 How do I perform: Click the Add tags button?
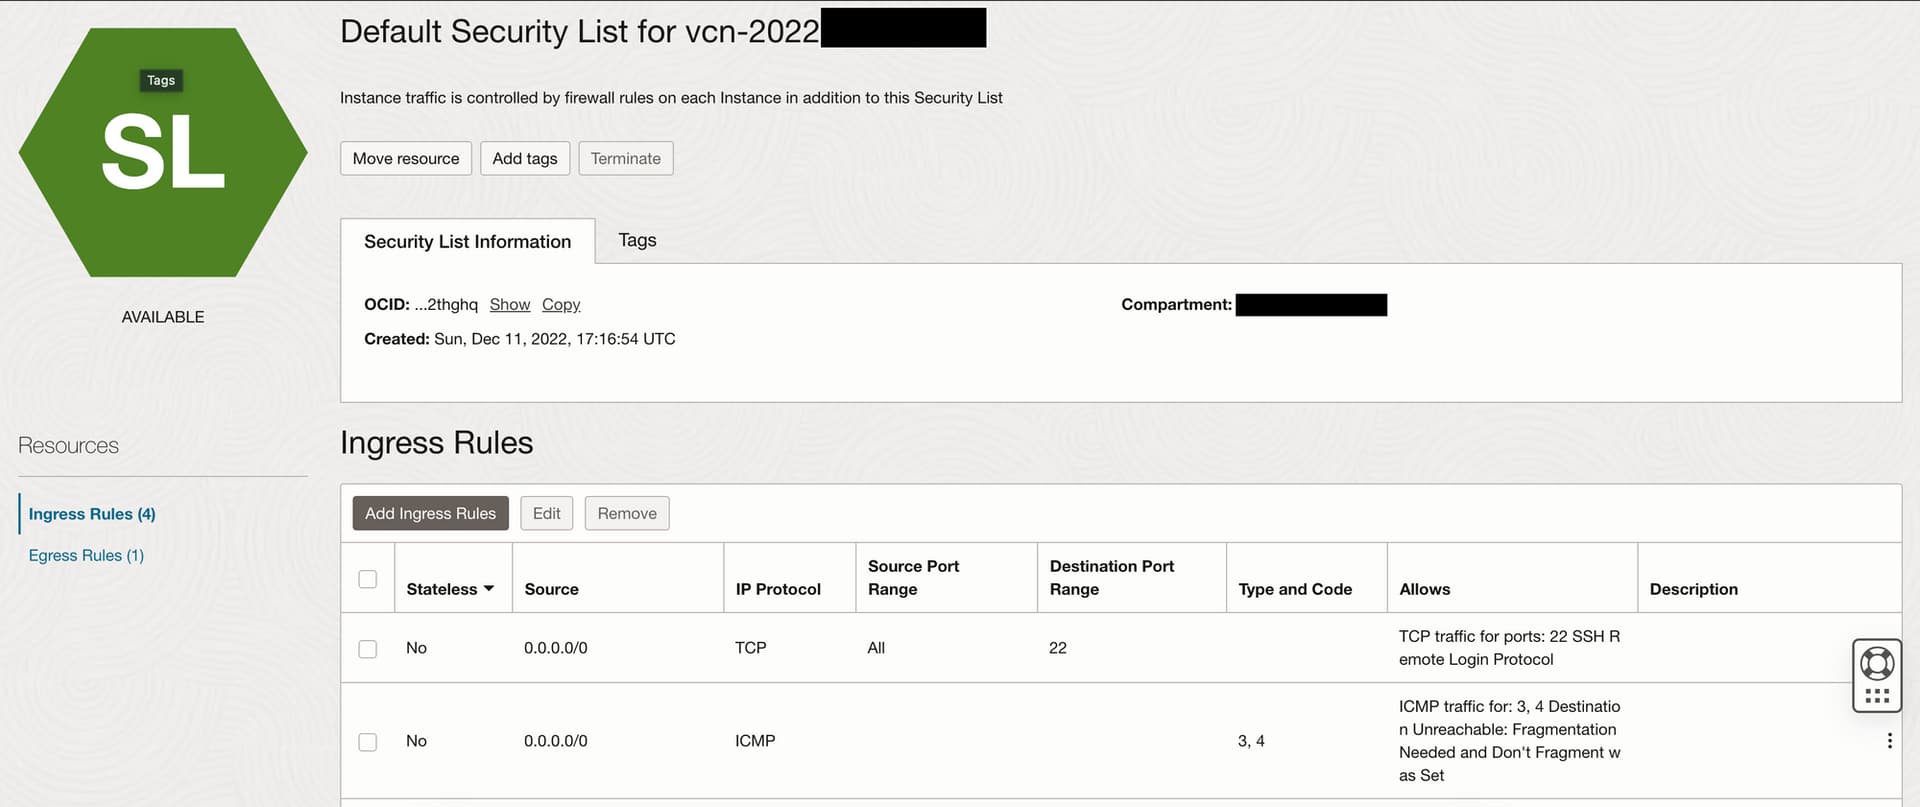(525, 158)
